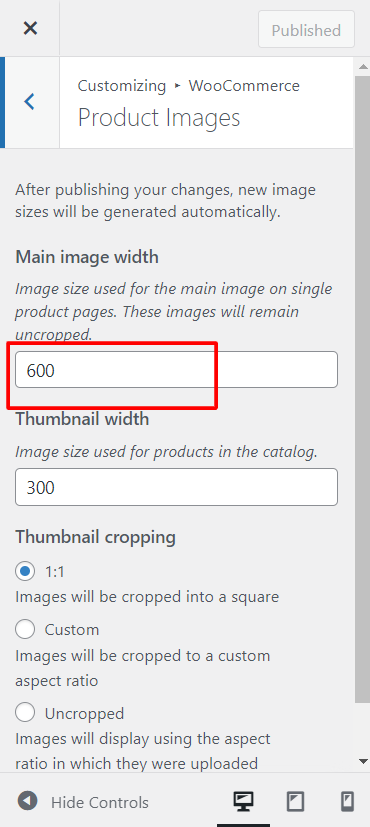The image size is (370, 827).
Task: Go back using the left chevron arrow
Action: pyautogui.click(x=30, y=101)
